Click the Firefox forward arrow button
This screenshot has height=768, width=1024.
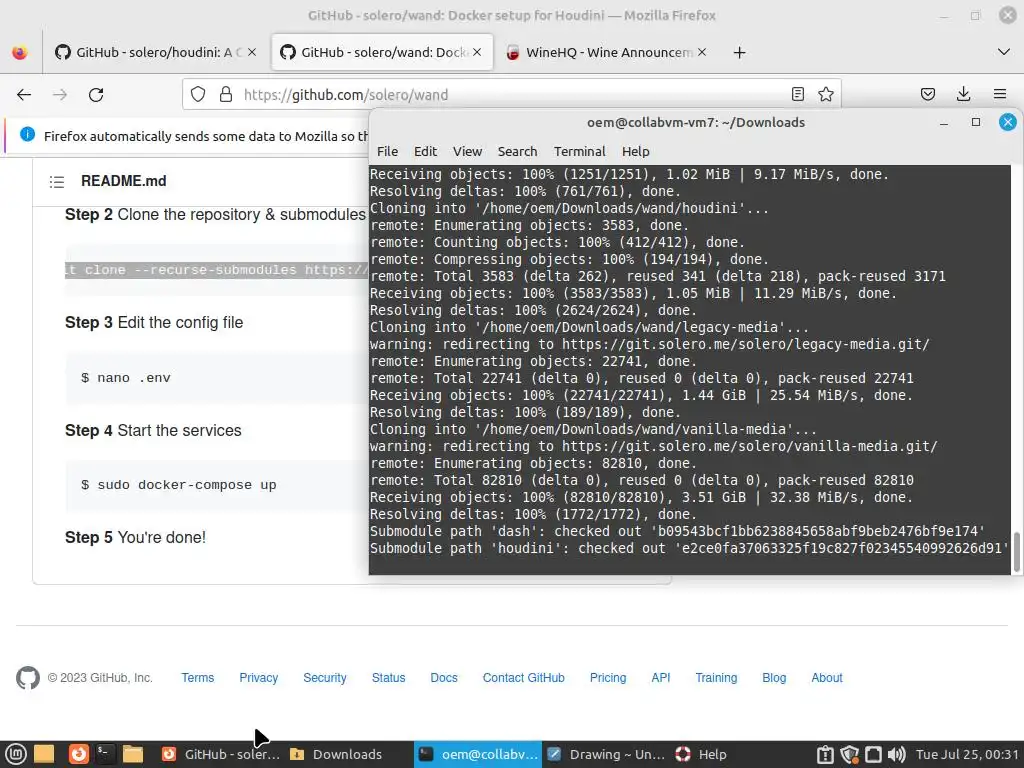click(x=60, y=95)
